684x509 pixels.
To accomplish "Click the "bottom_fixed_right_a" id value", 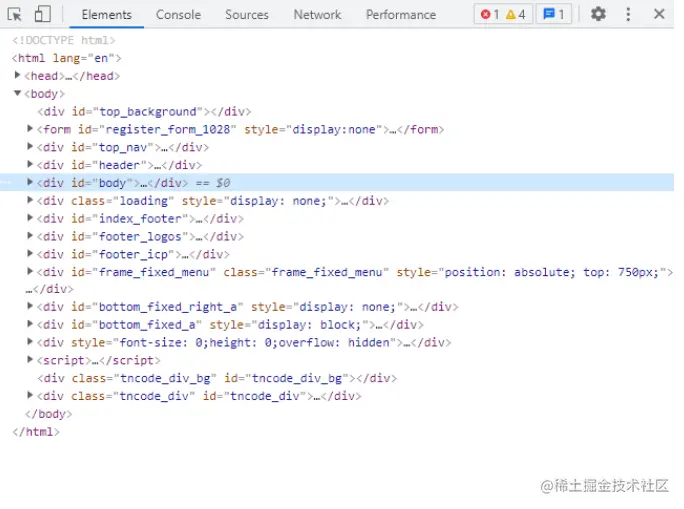I will [168, 307].
